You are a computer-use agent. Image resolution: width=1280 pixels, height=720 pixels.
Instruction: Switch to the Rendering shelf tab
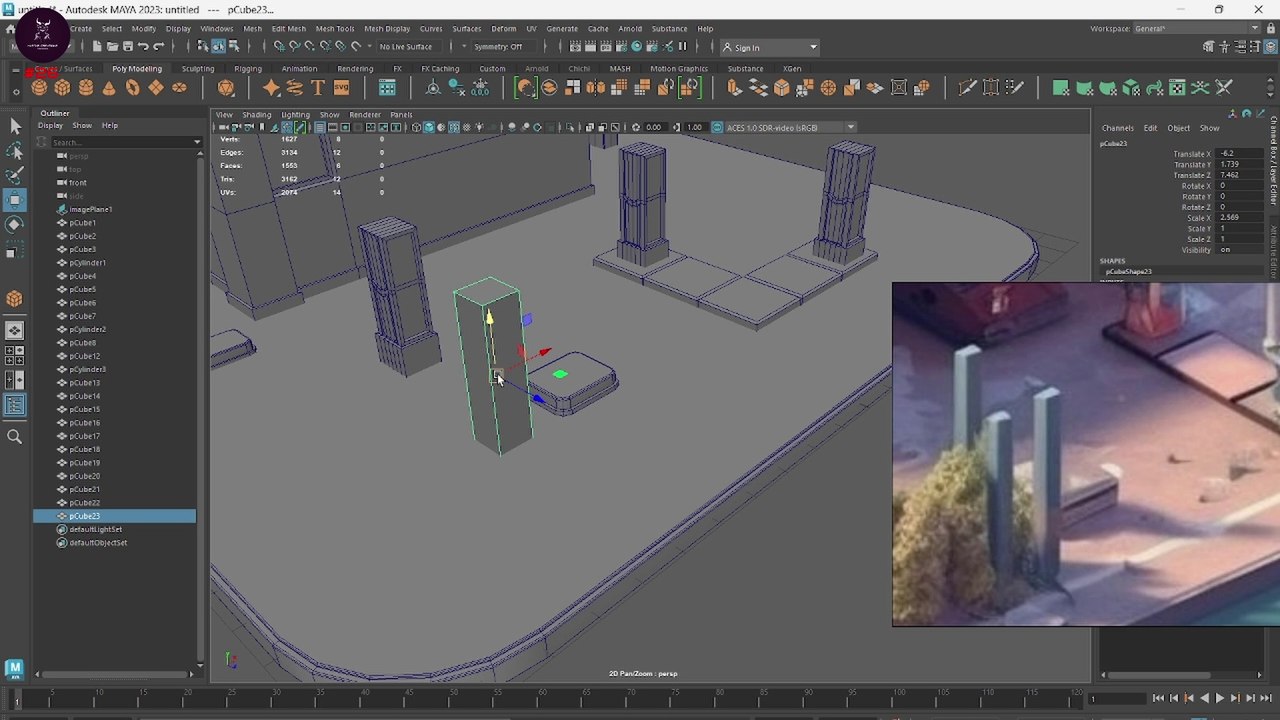355,69
